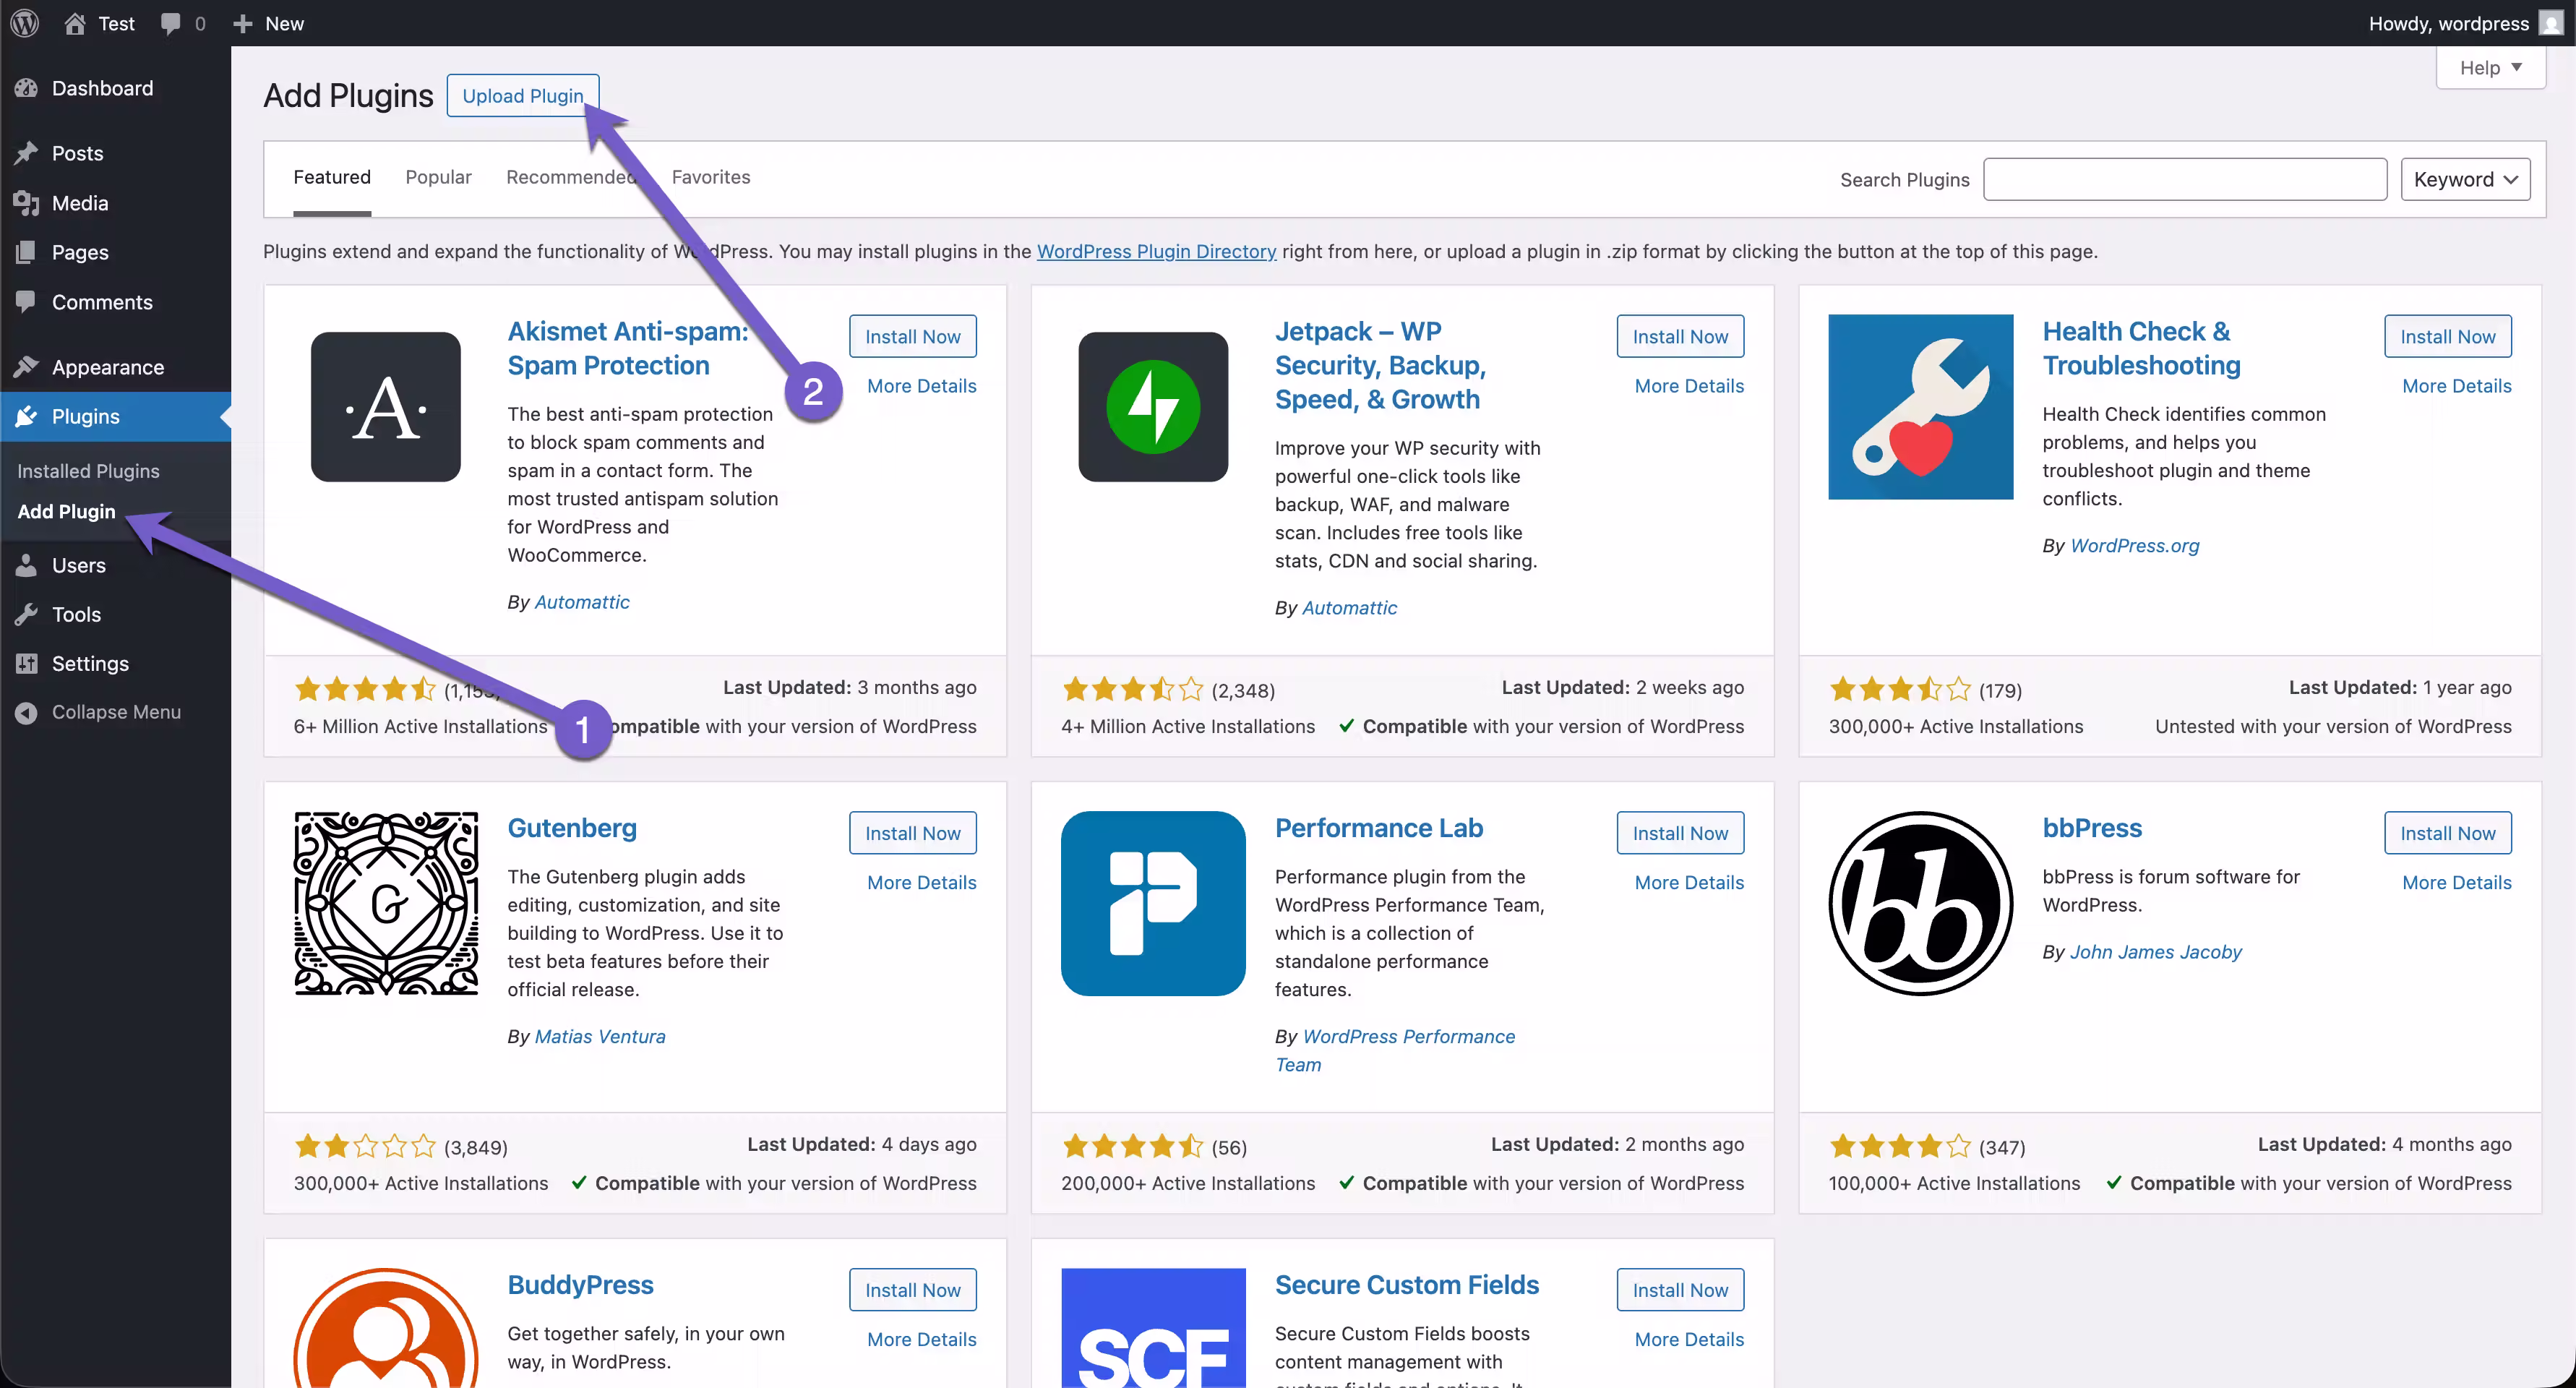Open the Favorites tab
Viewport: 2576px width, 1388px height.
tap(711, 177)
